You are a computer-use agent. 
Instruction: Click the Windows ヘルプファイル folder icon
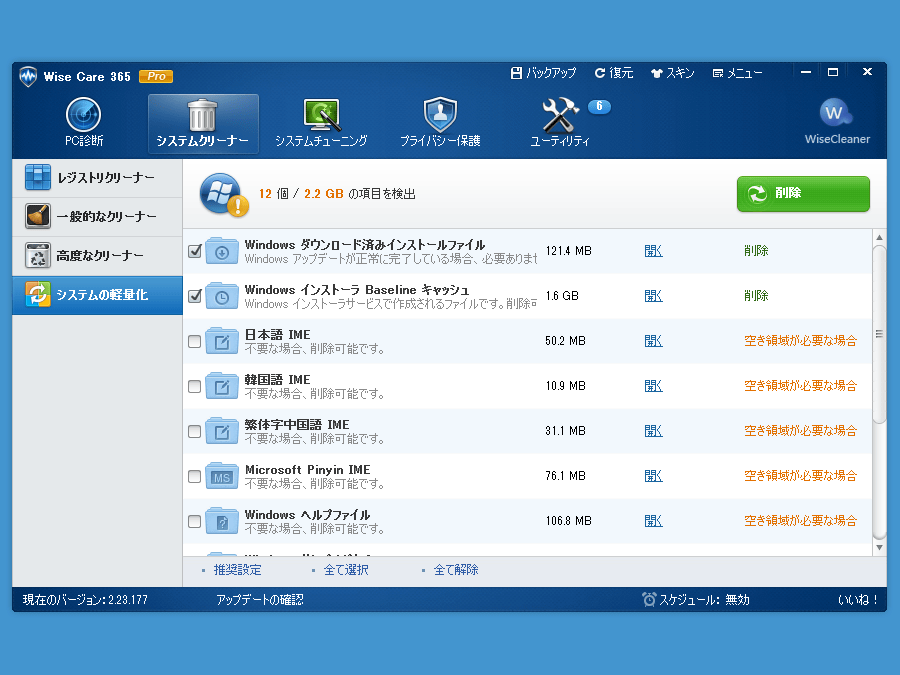(222, 521)
